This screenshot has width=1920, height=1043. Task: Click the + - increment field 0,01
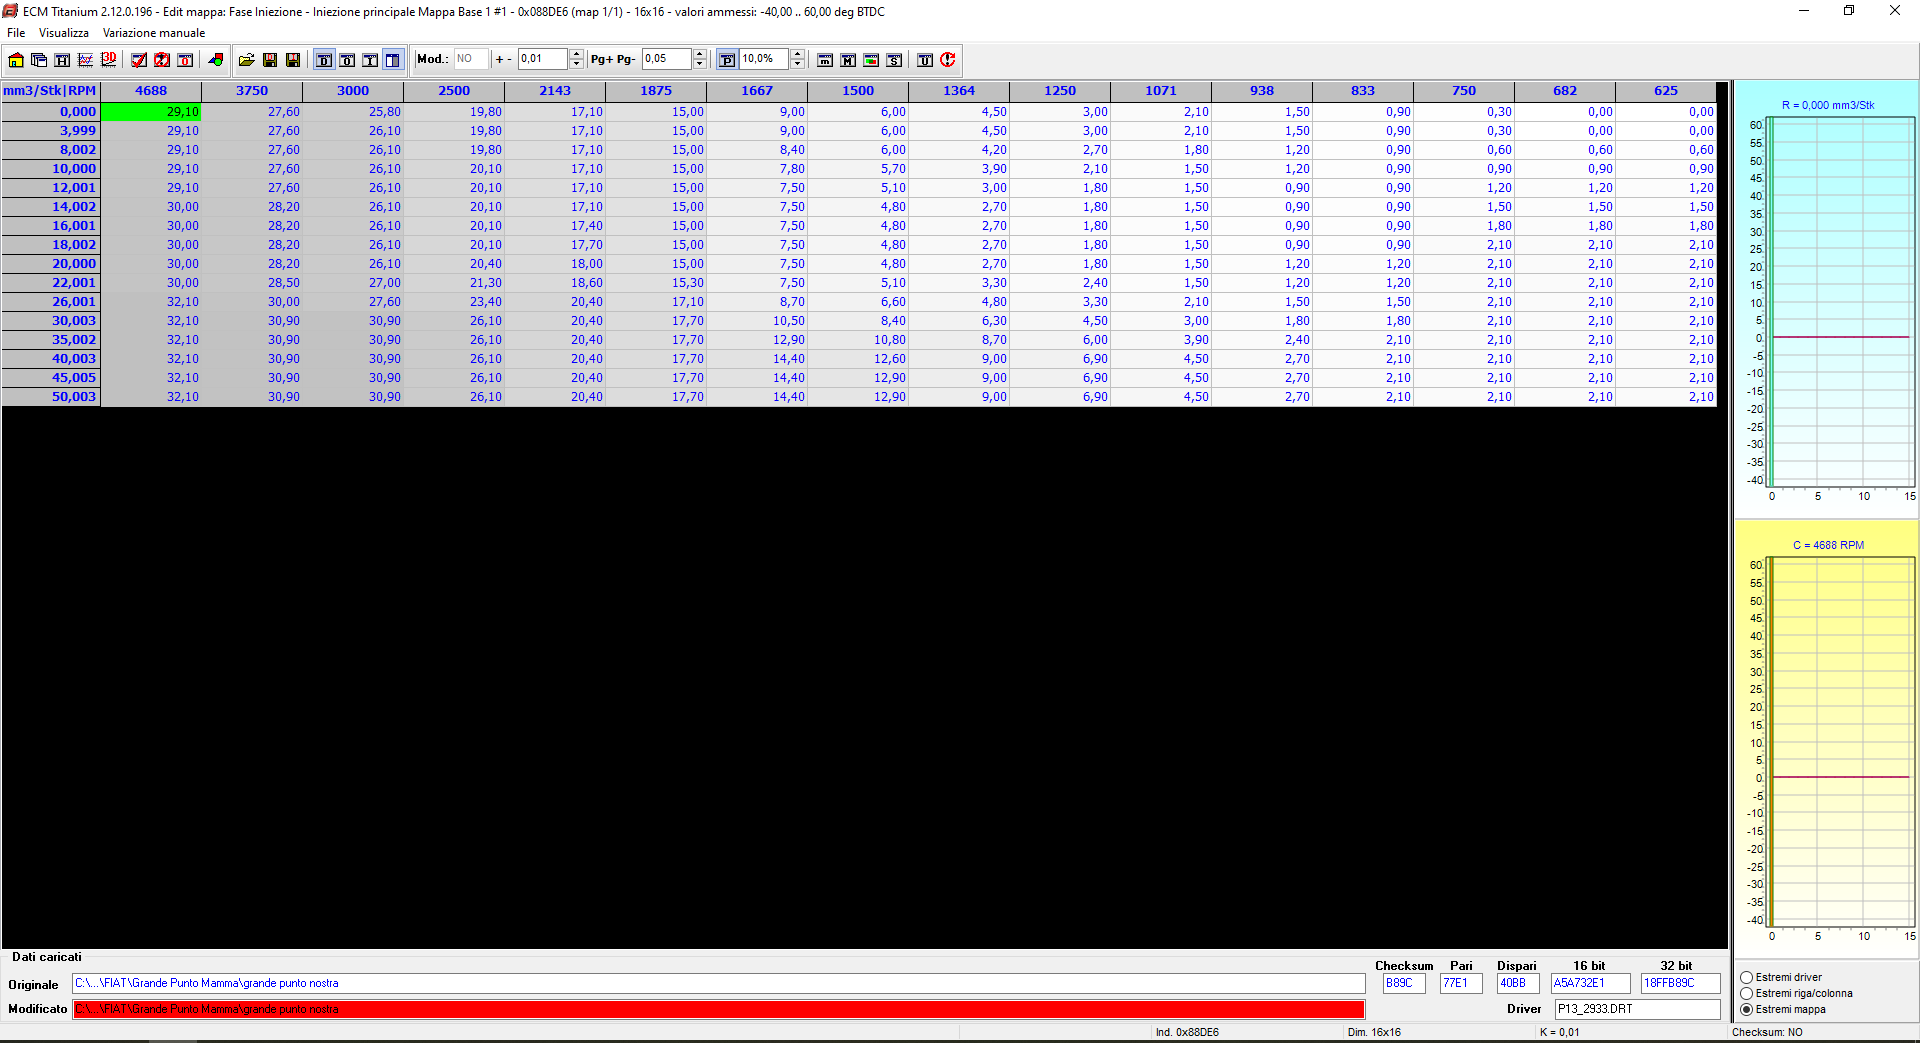tap(543, 59)
